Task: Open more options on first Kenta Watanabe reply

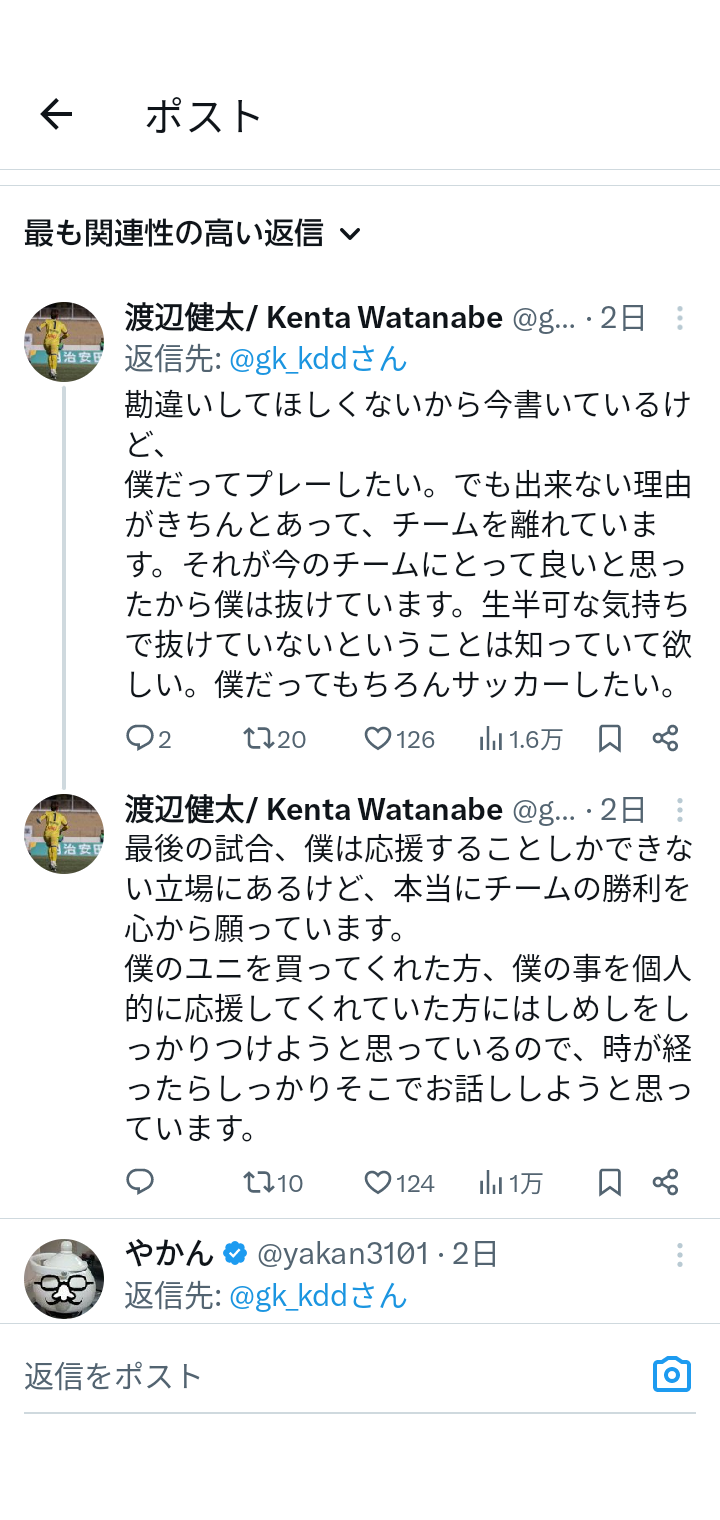Action: tap(680, 319)
